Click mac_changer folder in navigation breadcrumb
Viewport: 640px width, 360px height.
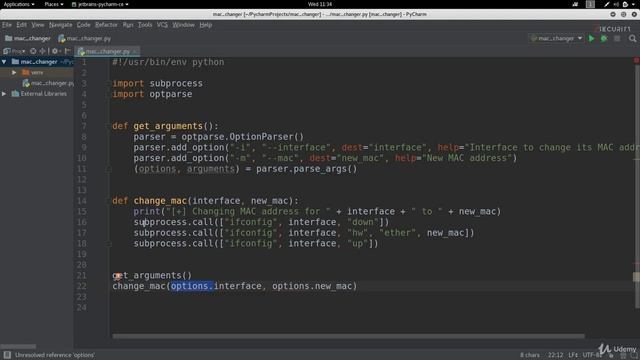click(28, 38)
